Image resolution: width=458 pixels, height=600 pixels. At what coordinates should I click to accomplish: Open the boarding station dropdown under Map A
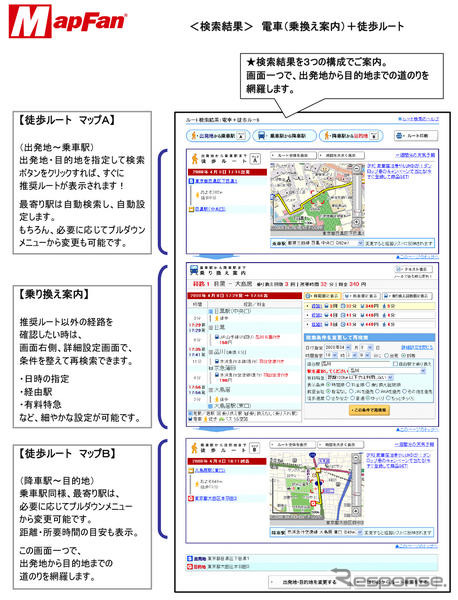click(325, 243)
